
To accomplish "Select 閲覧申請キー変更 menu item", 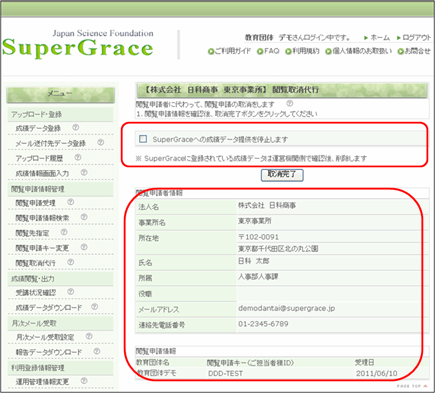I will (42, 248).
